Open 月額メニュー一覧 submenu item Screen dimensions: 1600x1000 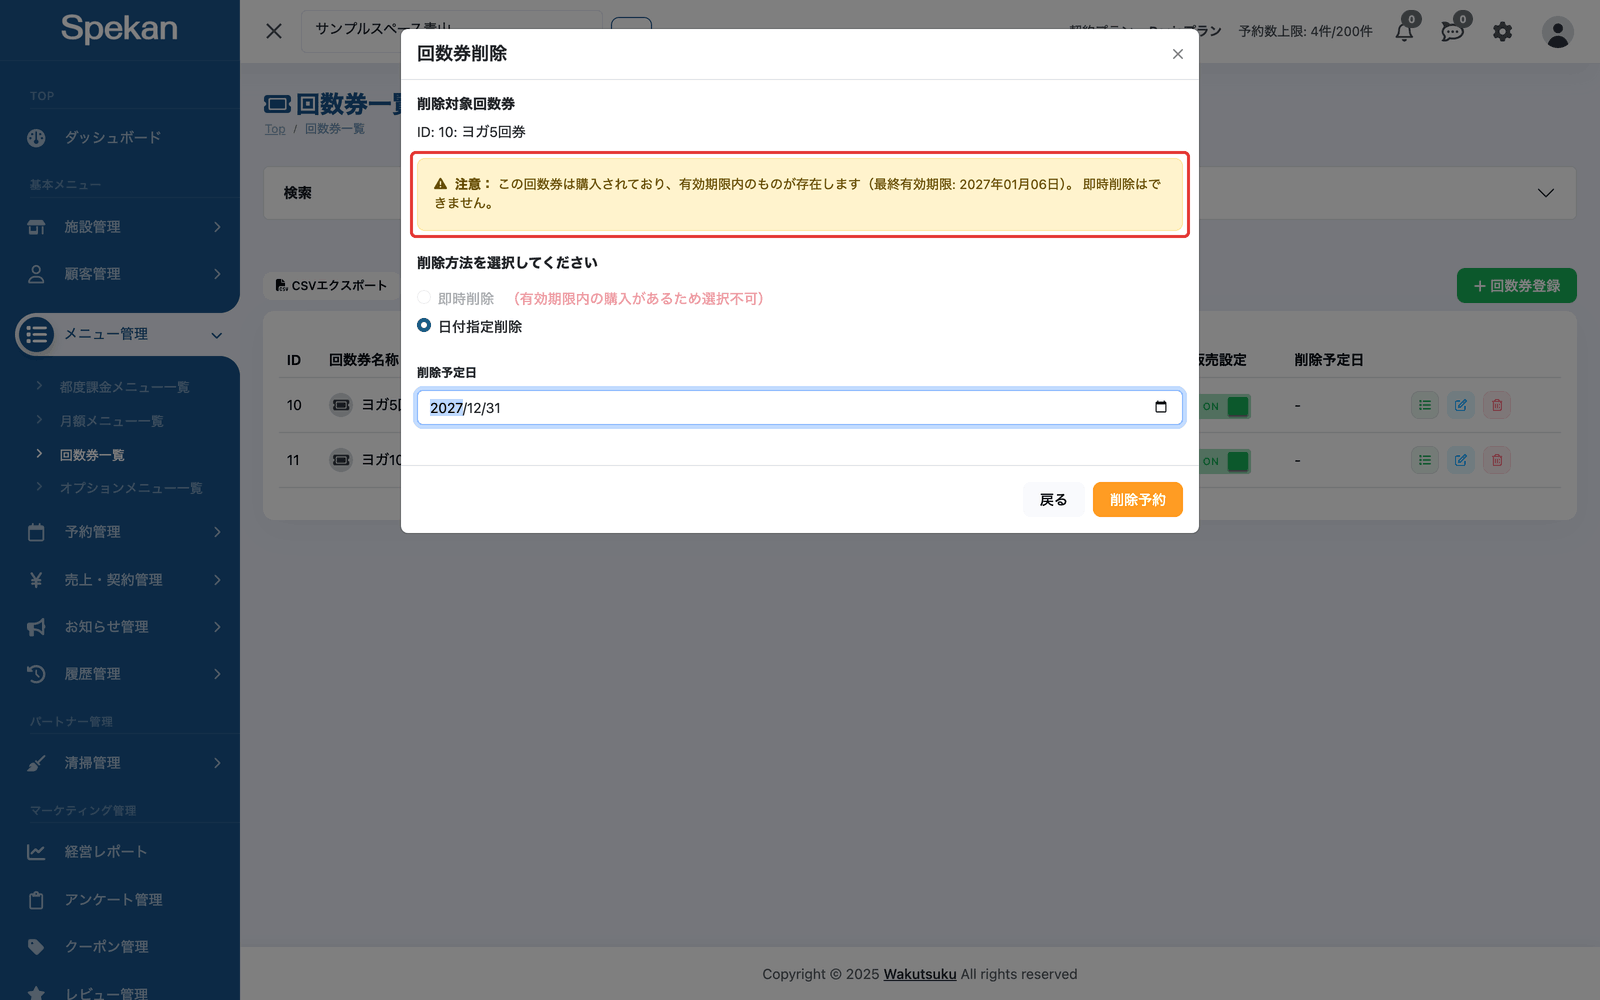111,421
